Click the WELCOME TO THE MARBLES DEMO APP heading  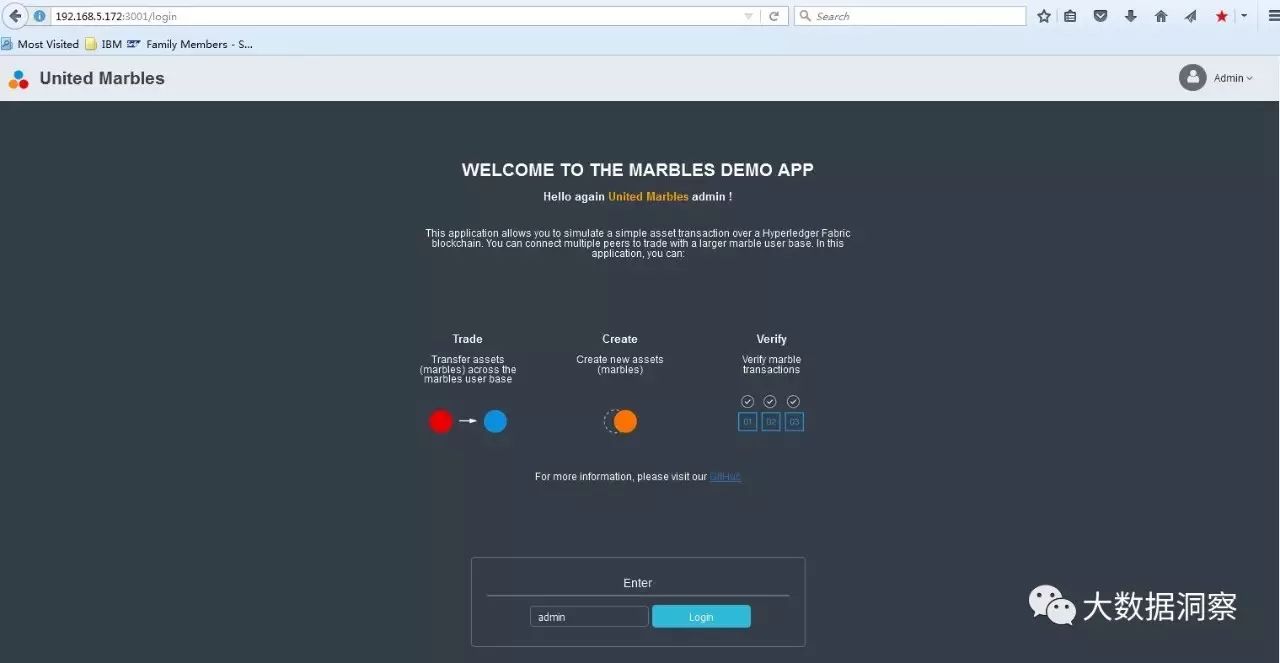click(638, 170)
